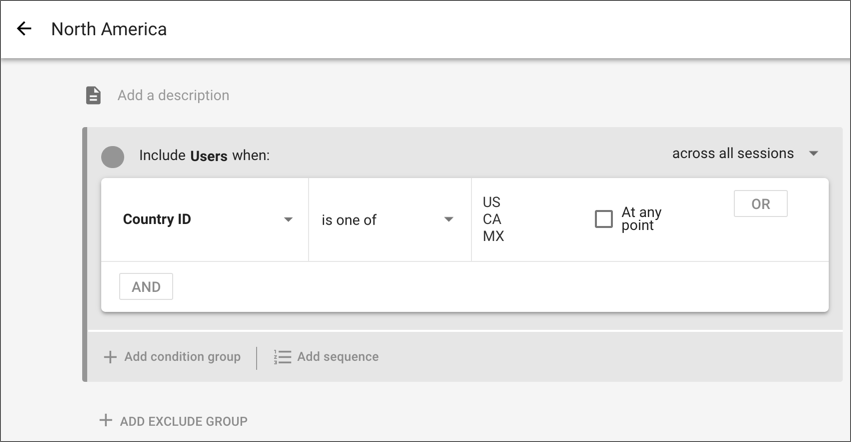This screenshot has width=851, height=442.
Task: Click the description document icon
Action: [93, 95]
